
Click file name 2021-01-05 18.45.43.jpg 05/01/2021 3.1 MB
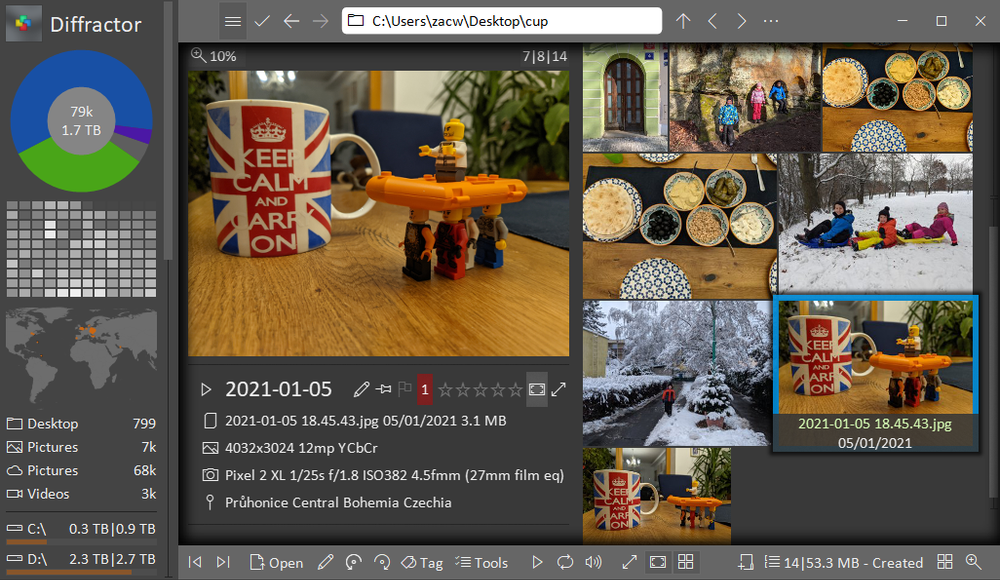click(365, 421)
